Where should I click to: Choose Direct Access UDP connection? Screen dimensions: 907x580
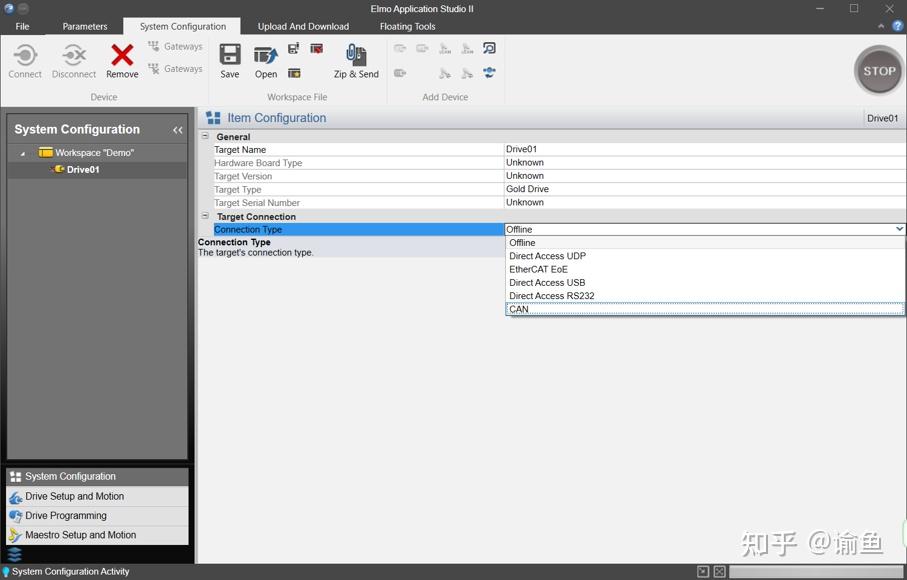tap(705, 256)
